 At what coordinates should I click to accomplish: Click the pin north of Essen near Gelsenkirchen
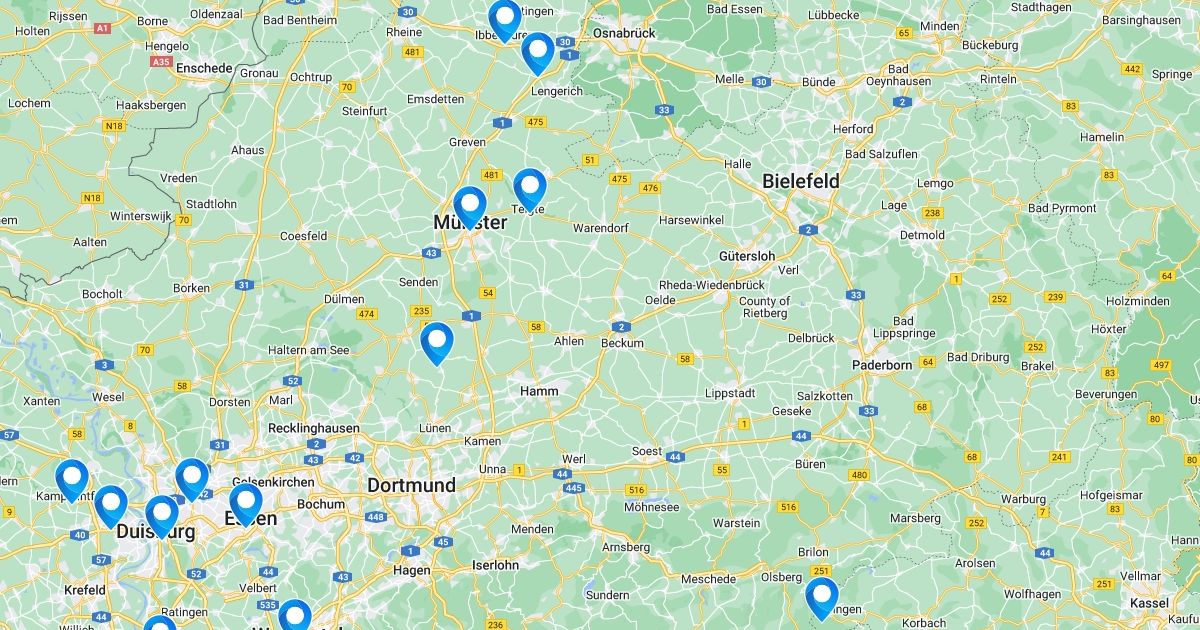pyautogui.click(x=192, y=480)
